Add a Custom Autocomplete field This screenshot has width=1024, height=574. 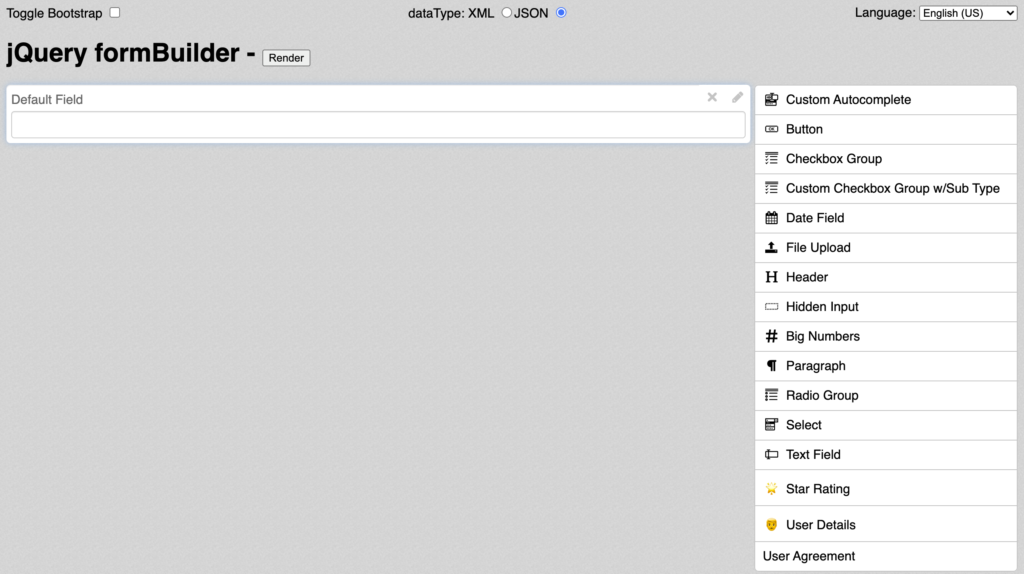point(886,100)
